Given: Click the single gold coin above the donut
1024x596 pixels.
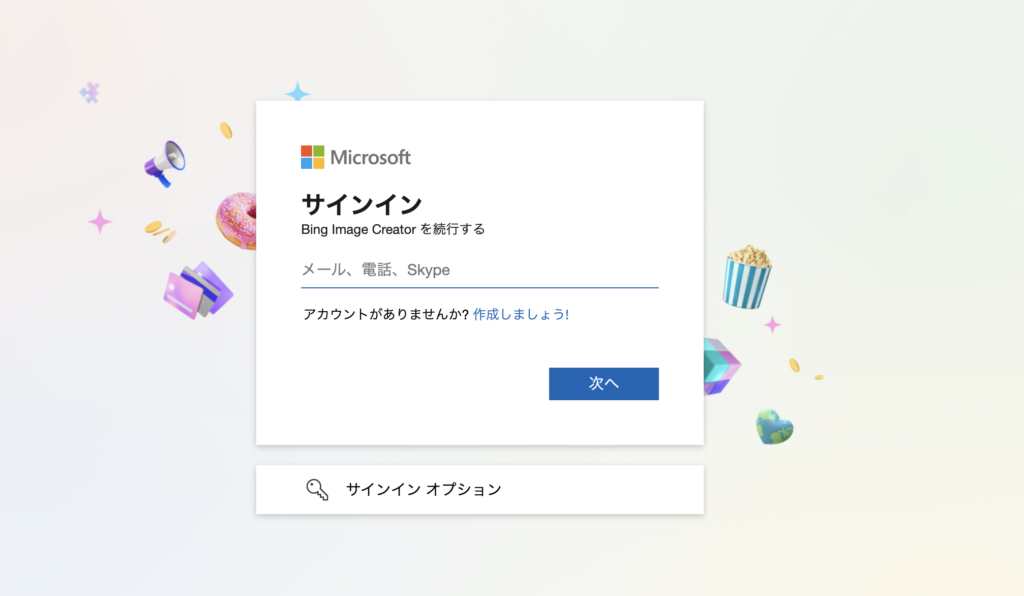Looking at the screenshot, I should coord(226,130).
